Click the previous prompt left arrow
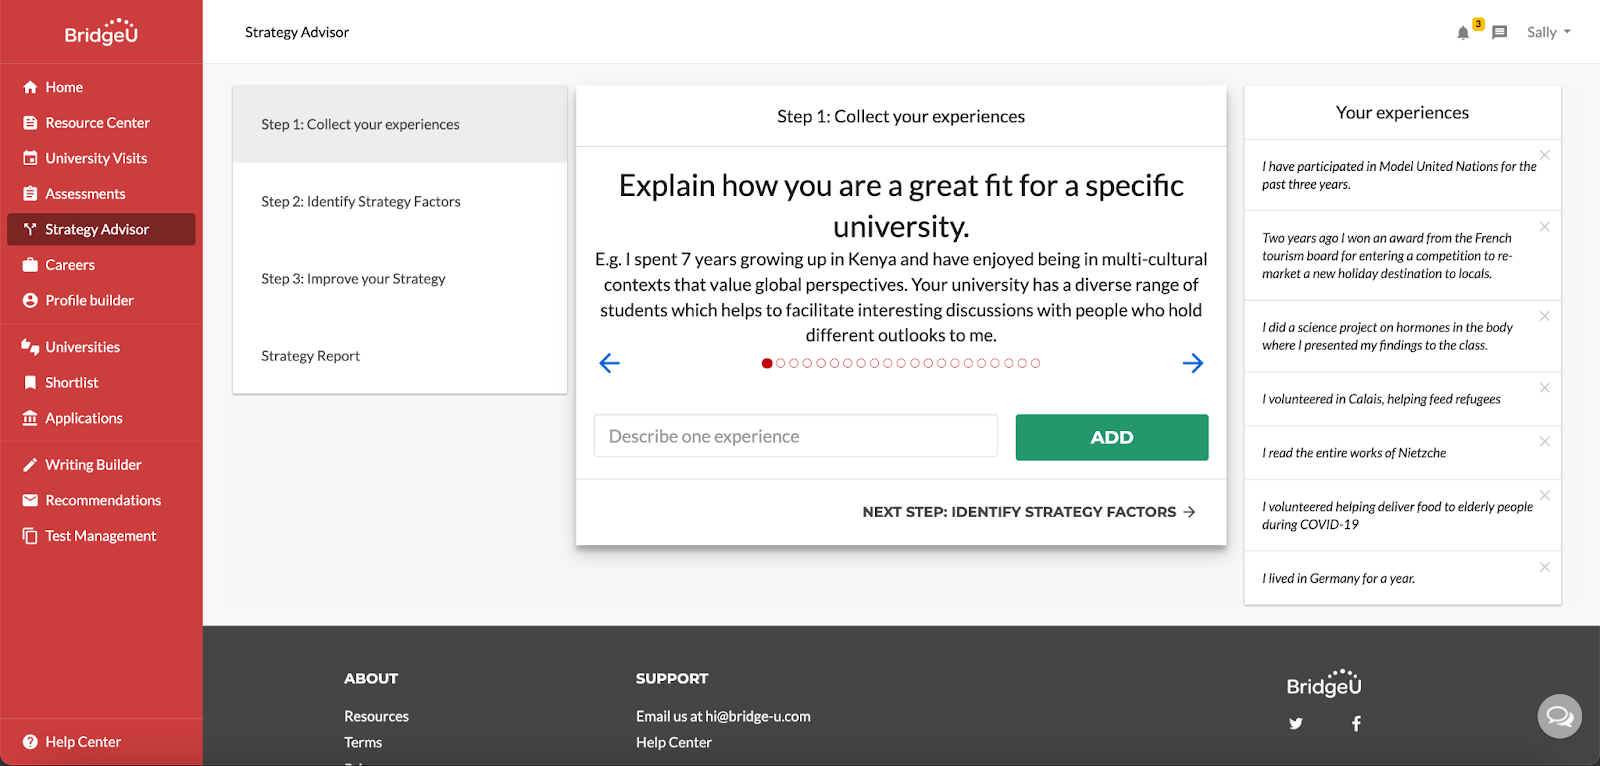The height and width of the screenshot is (766, 1600). coord(609,363)
